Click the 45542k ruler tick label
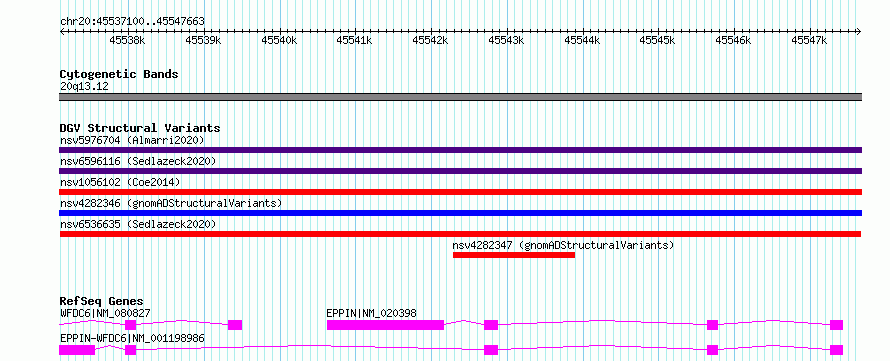The width and height of the screenshot is (890, 361). point(431,40)
